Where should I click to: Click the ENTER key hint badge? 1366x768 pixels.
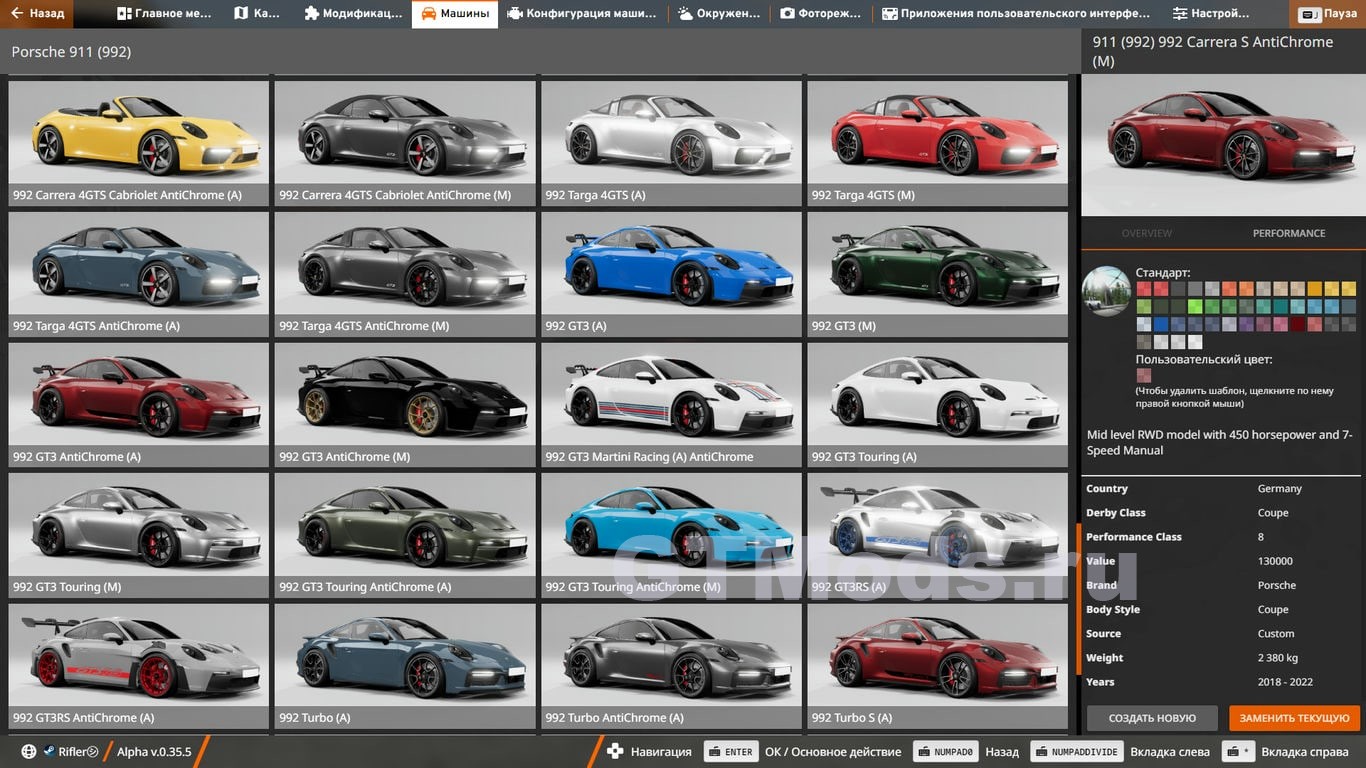point(731,752)
